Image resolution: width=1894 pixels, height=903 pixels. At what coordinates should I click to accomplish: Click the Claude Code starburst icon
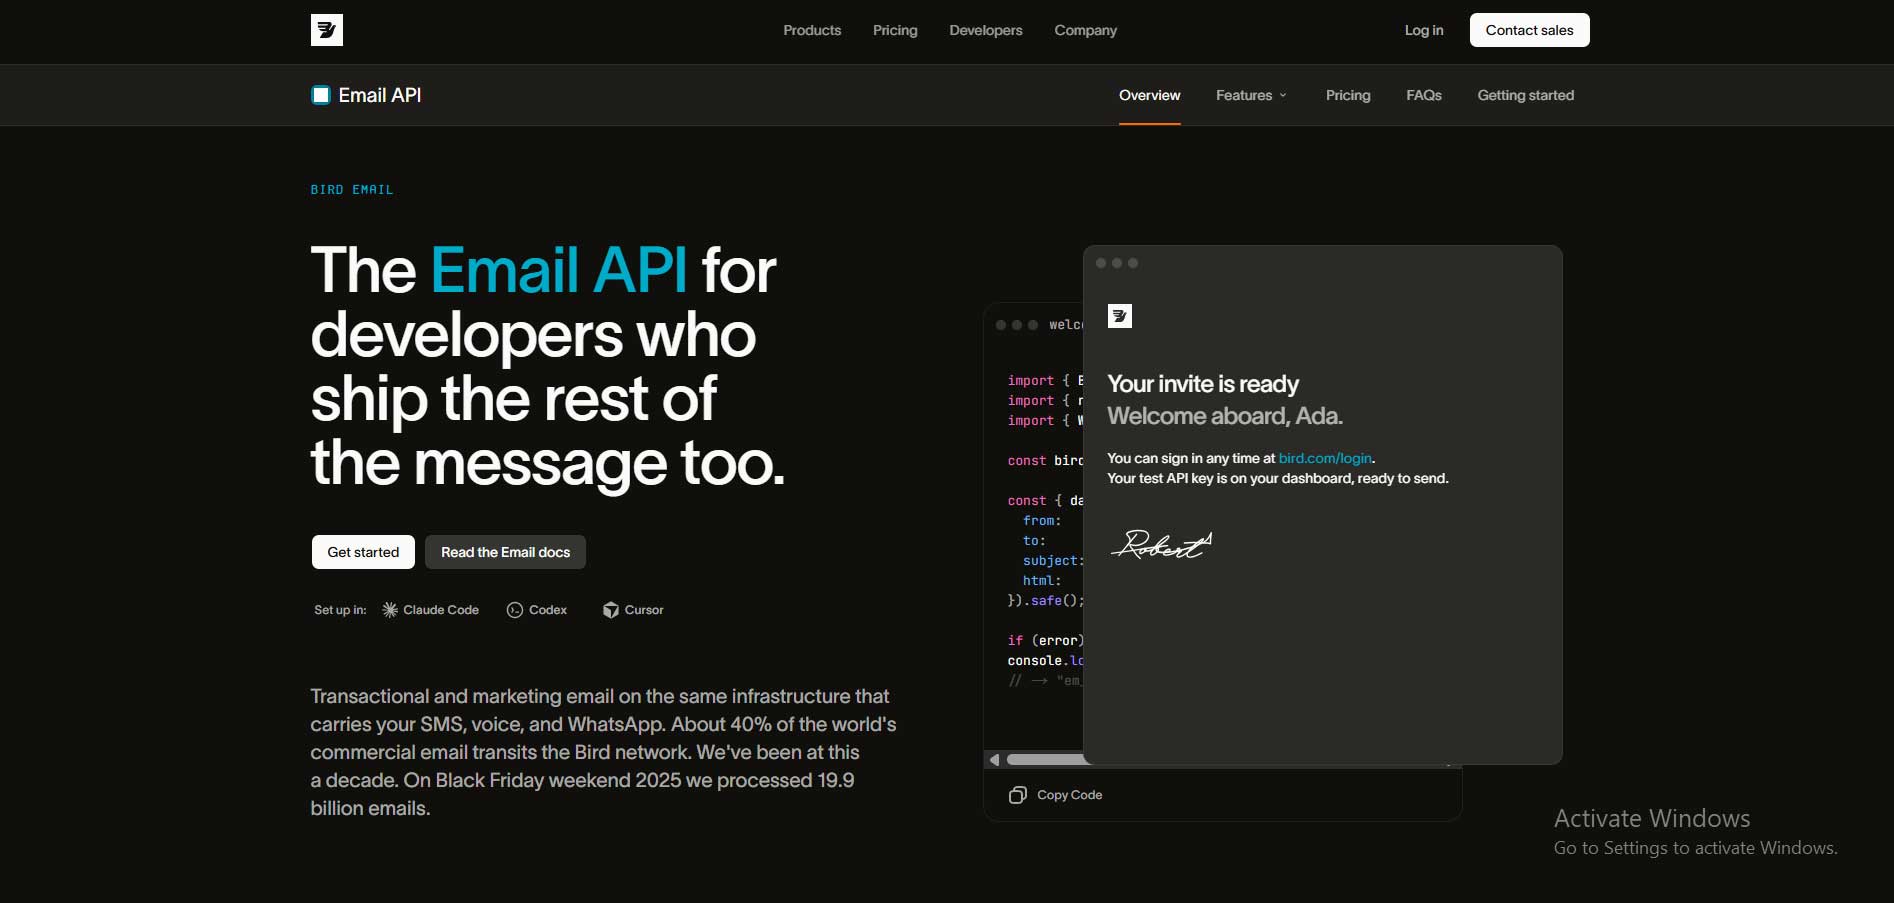point(390,610)
